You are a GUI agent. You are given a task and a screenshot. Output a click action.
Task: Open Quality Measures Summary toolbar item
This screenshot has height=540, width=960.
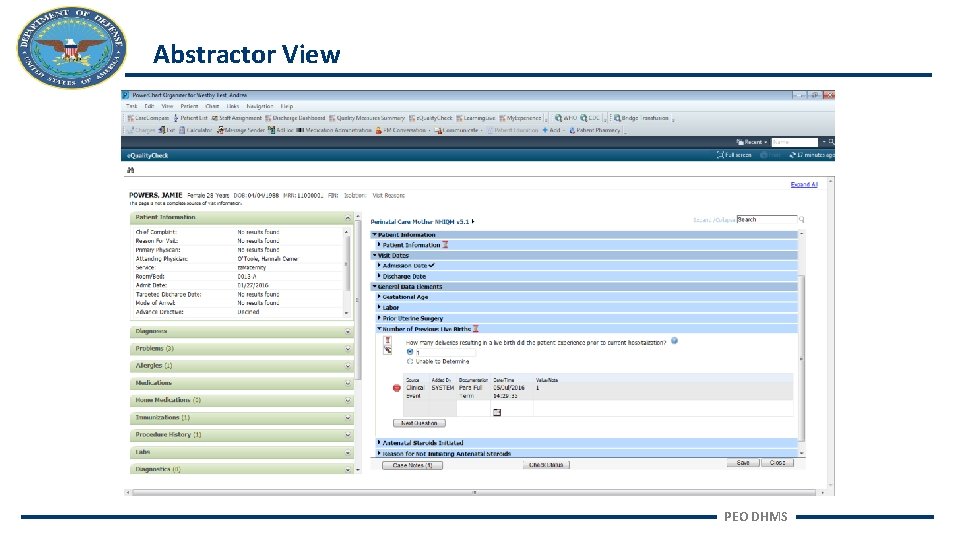[367, 118]
